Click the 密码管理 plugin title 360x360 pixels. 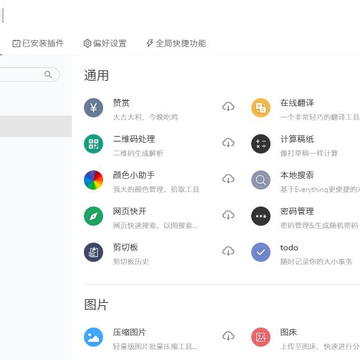(297, 211)
